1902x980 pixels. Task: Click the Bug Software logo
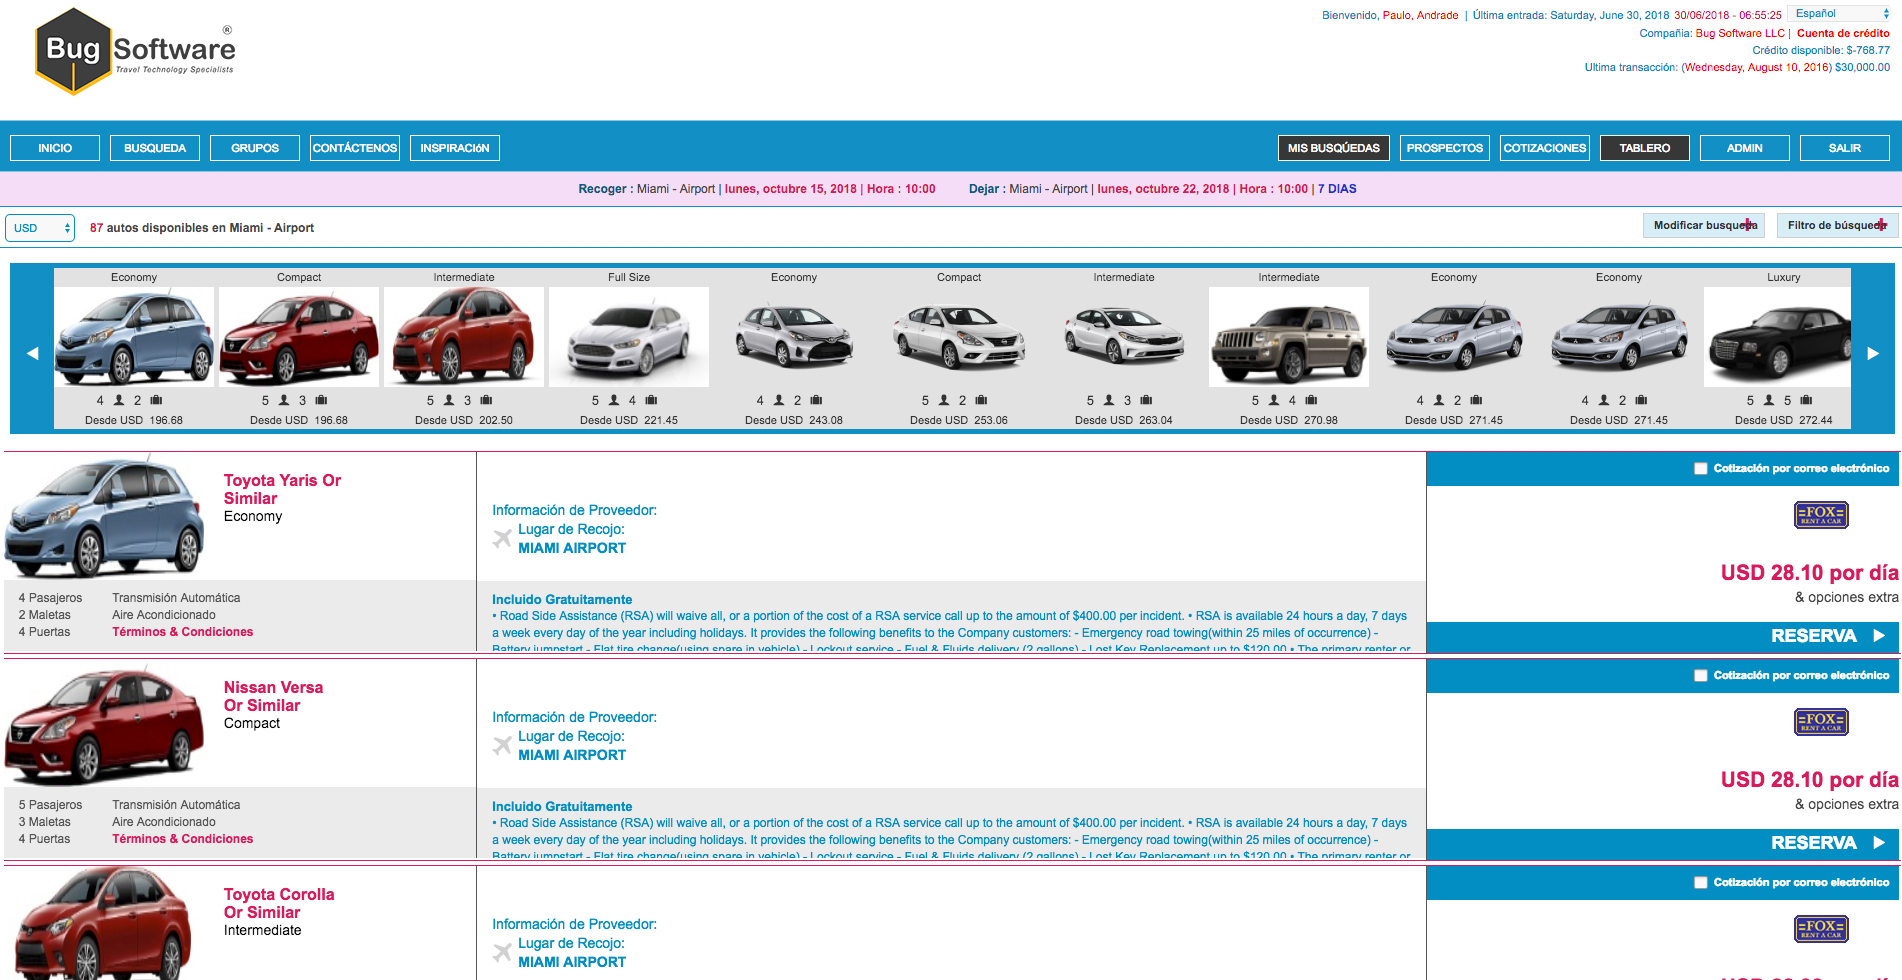coord(135,52)
